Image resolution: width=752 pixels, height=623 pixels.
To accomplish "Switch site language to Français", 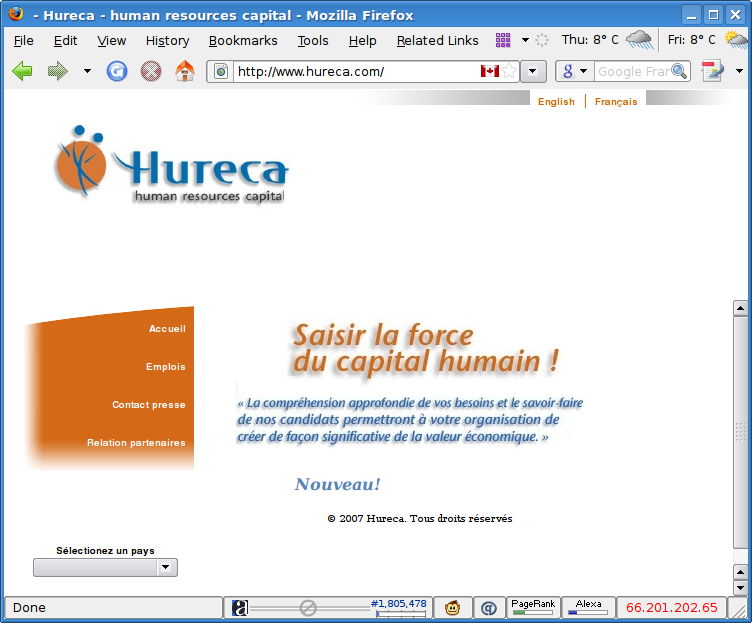I will click(616, 102).
